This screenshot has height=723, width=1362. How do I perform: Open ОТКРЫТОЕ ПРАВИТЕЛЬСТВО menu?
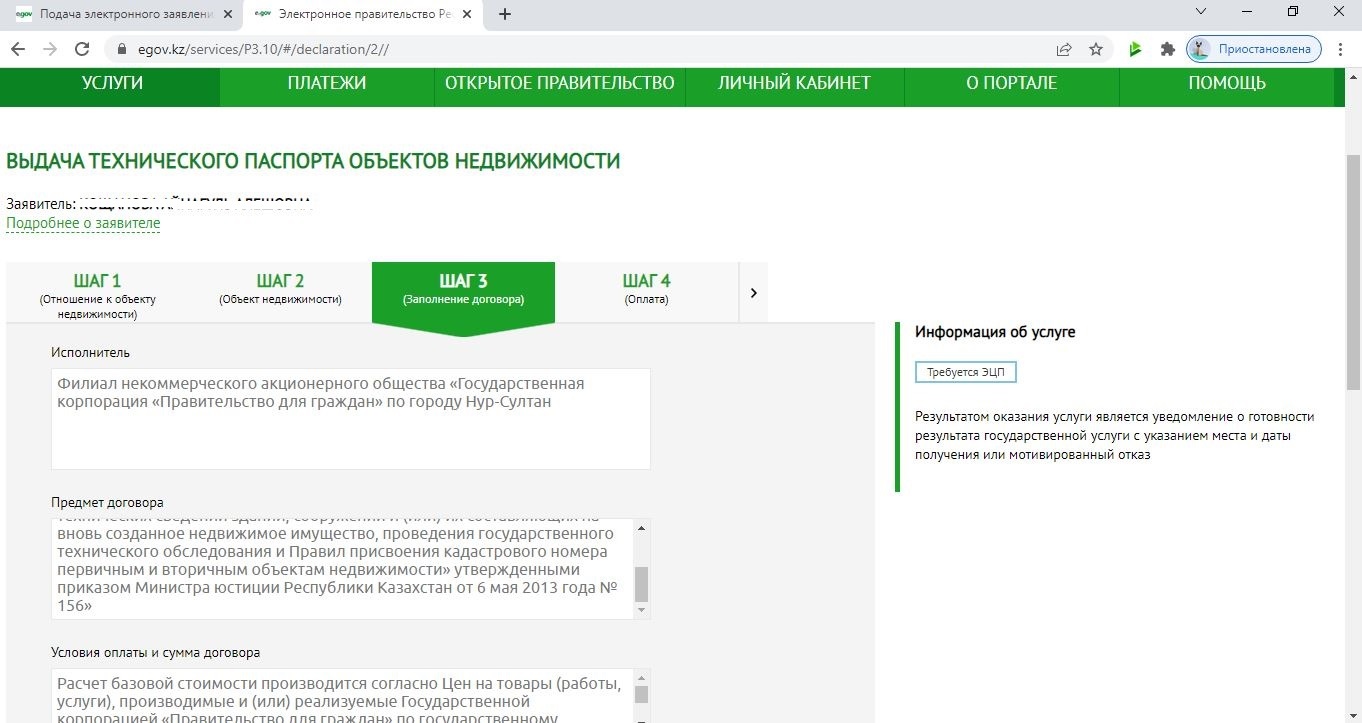click(x=560, y=84)
